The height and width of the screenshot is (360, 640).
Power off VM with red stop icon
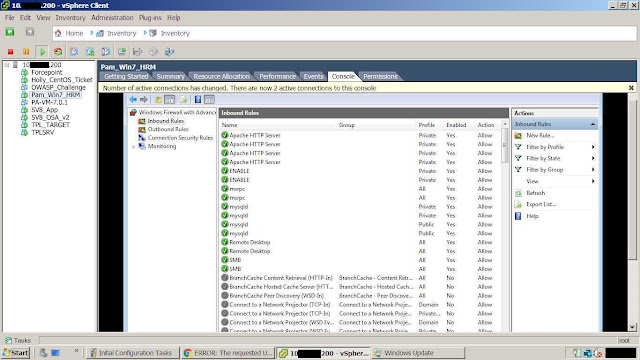11,52
